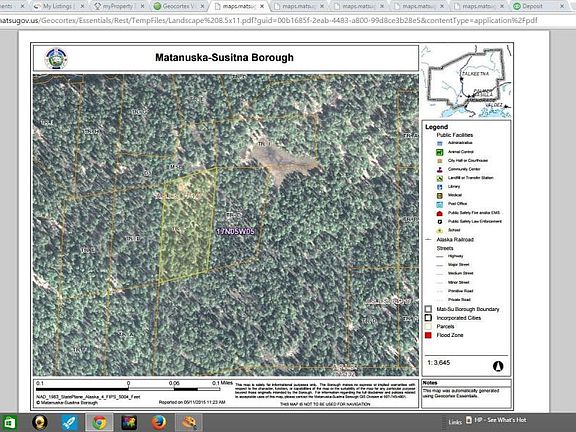576x432 pixels.
Task: Click the Public Facilities legend heading
Action: point(454,135)
